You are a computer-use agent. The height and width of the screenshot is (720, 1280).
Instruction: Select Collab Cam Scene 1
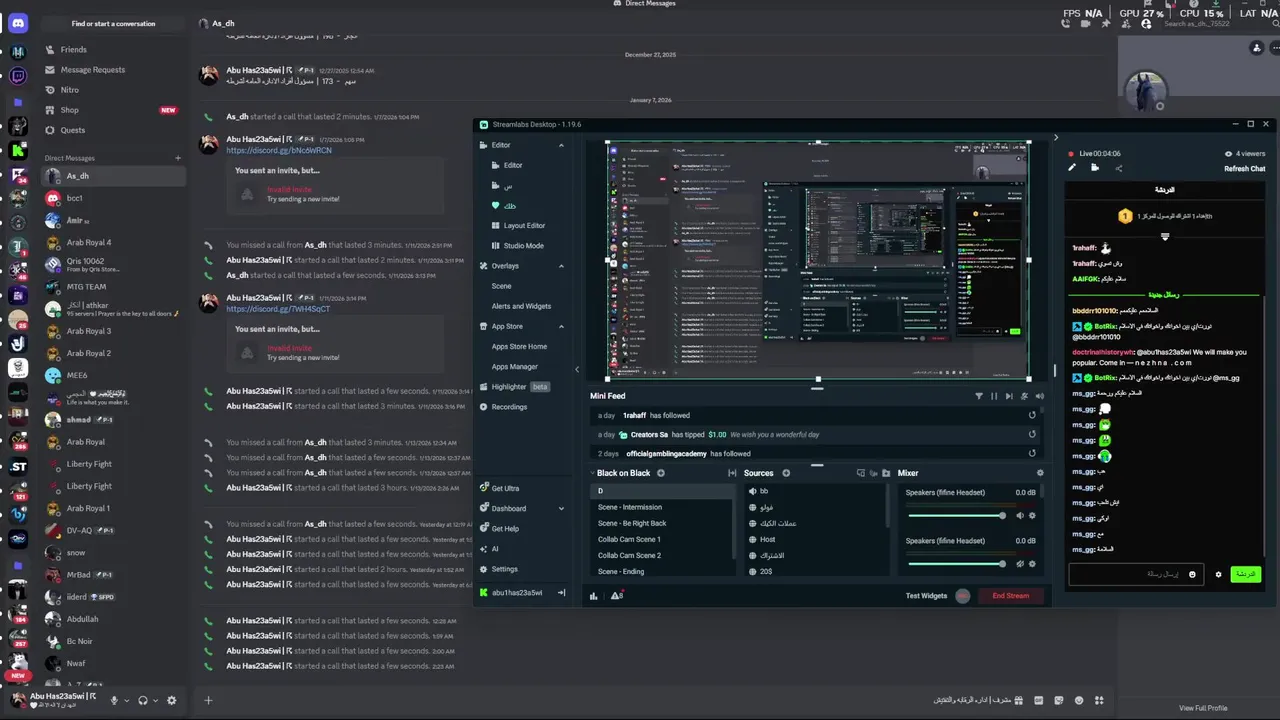(x=662, y=539)
